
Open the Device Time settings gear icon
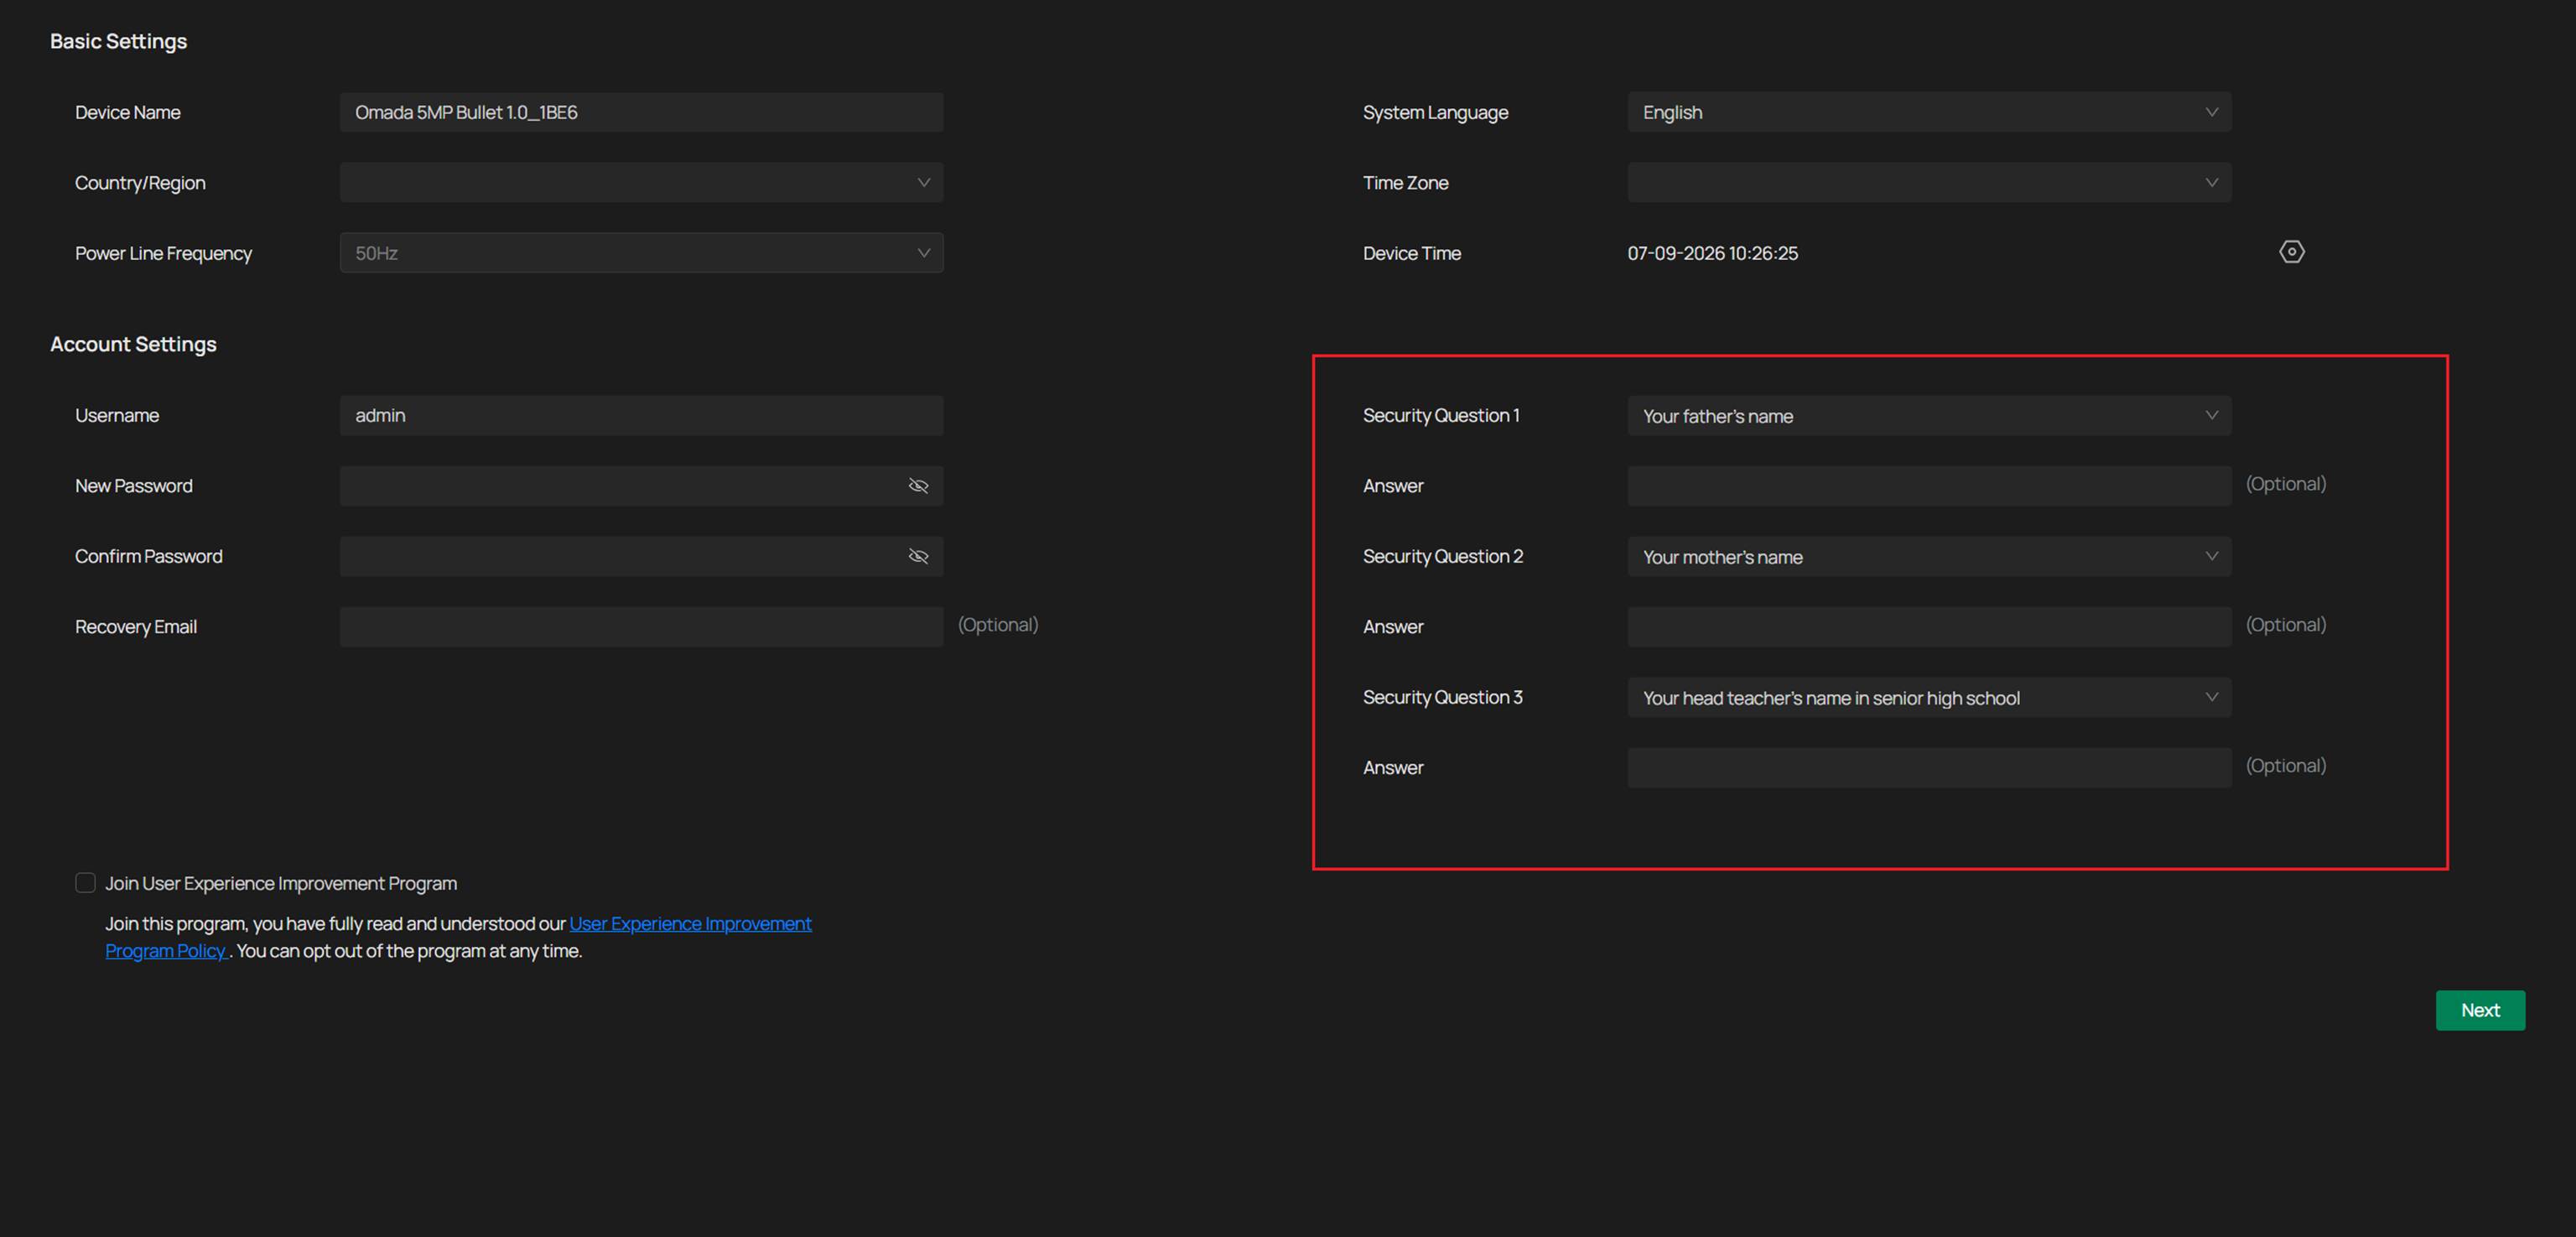tap(2291, 252)
